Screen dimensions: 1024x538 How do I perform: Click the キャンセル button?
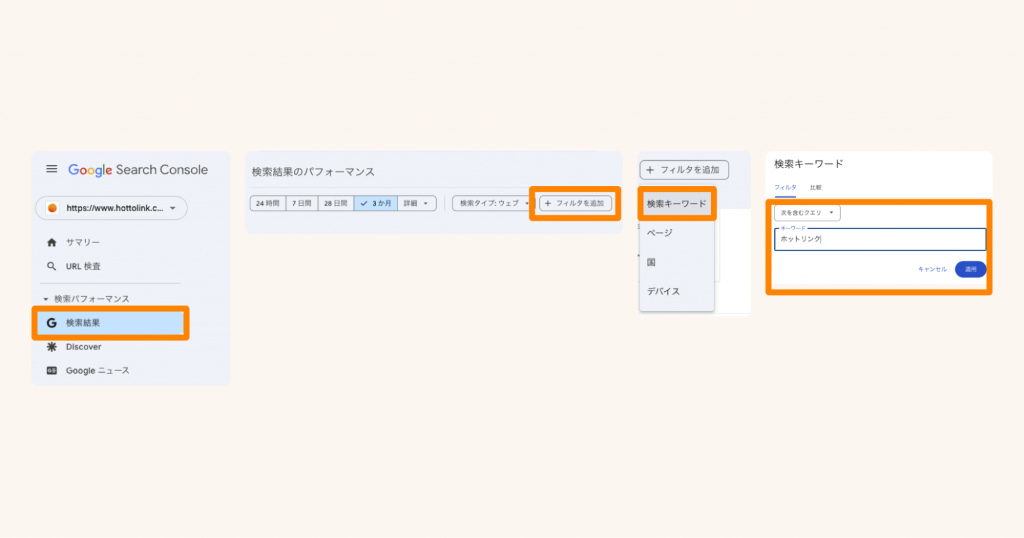coord(932,269)
